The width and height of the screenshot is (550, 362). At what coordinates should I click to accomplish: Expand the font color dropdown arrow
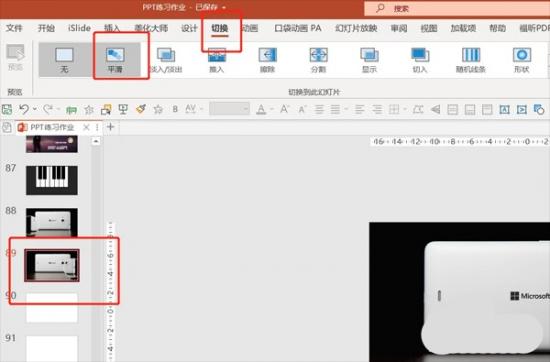coord(272,109)
